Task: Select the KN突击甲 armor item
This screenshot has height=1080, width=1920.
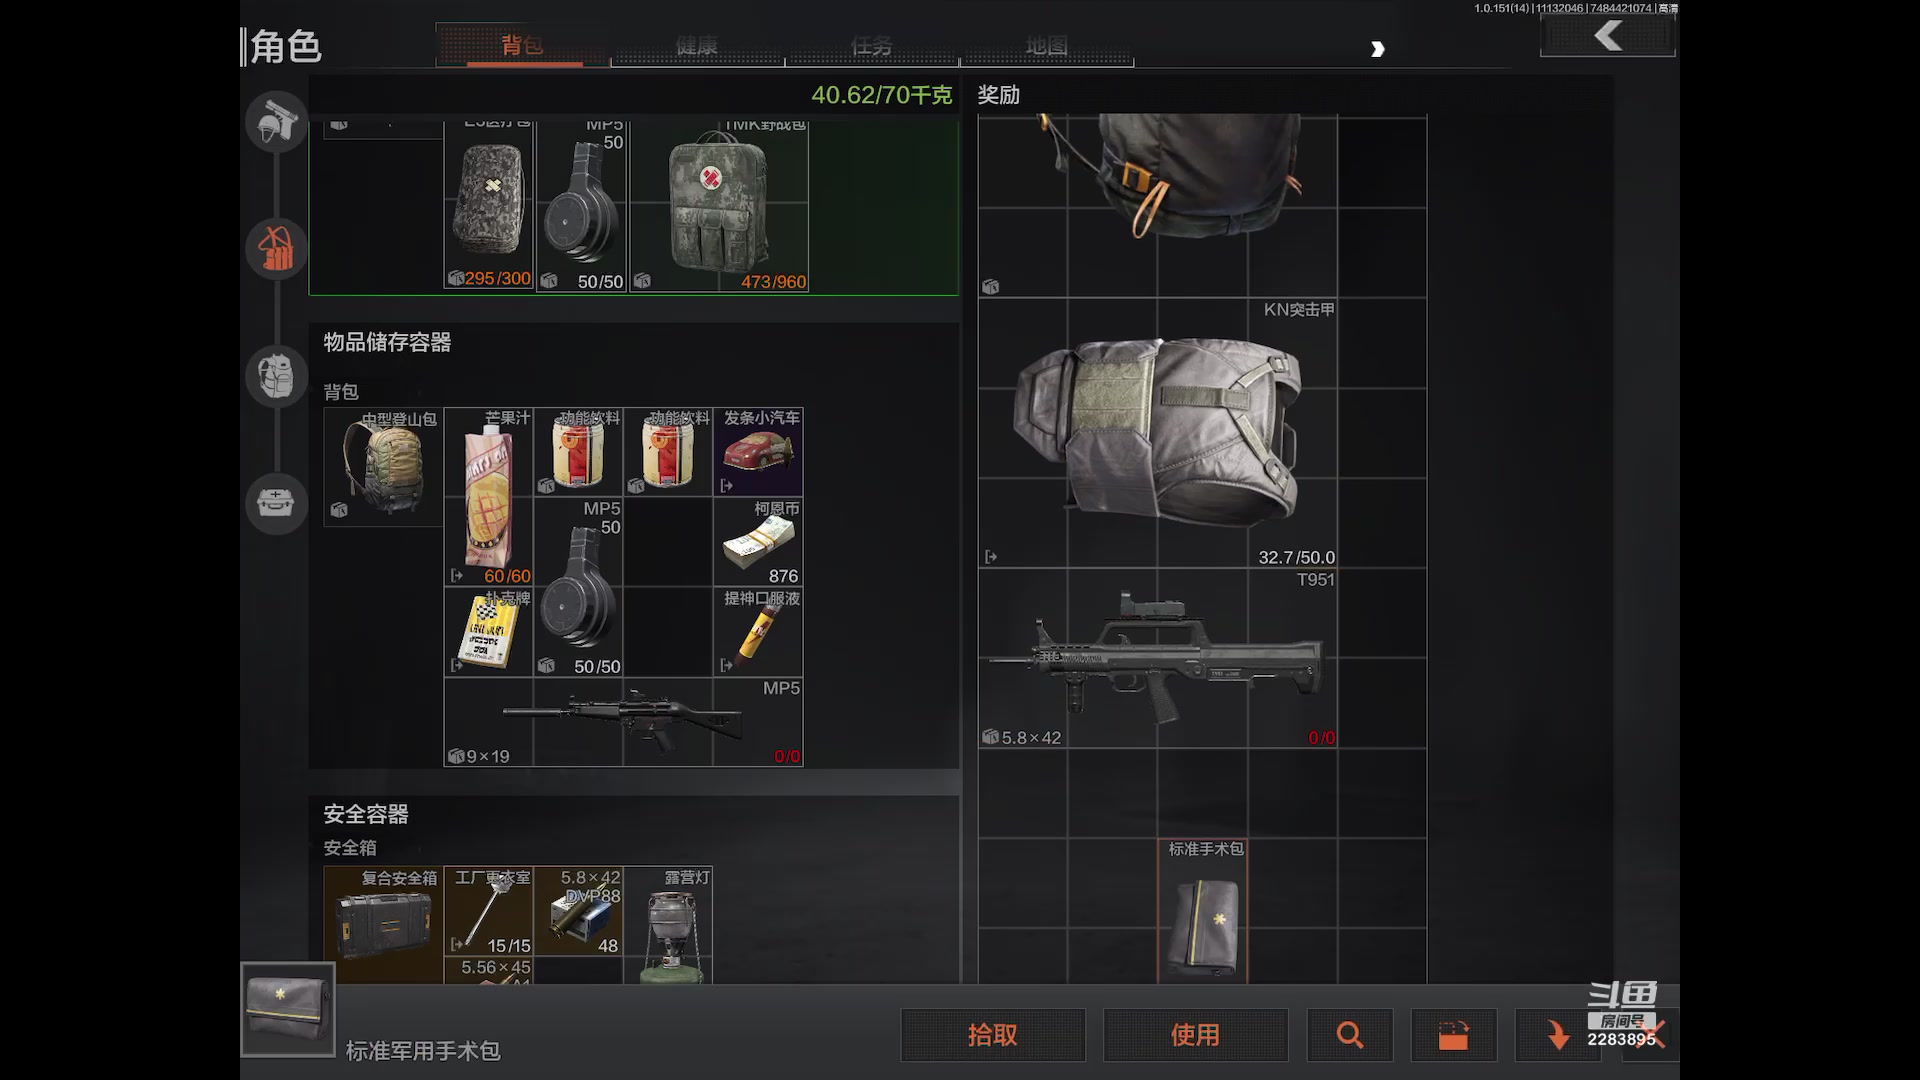Action: coord(1157,432)
